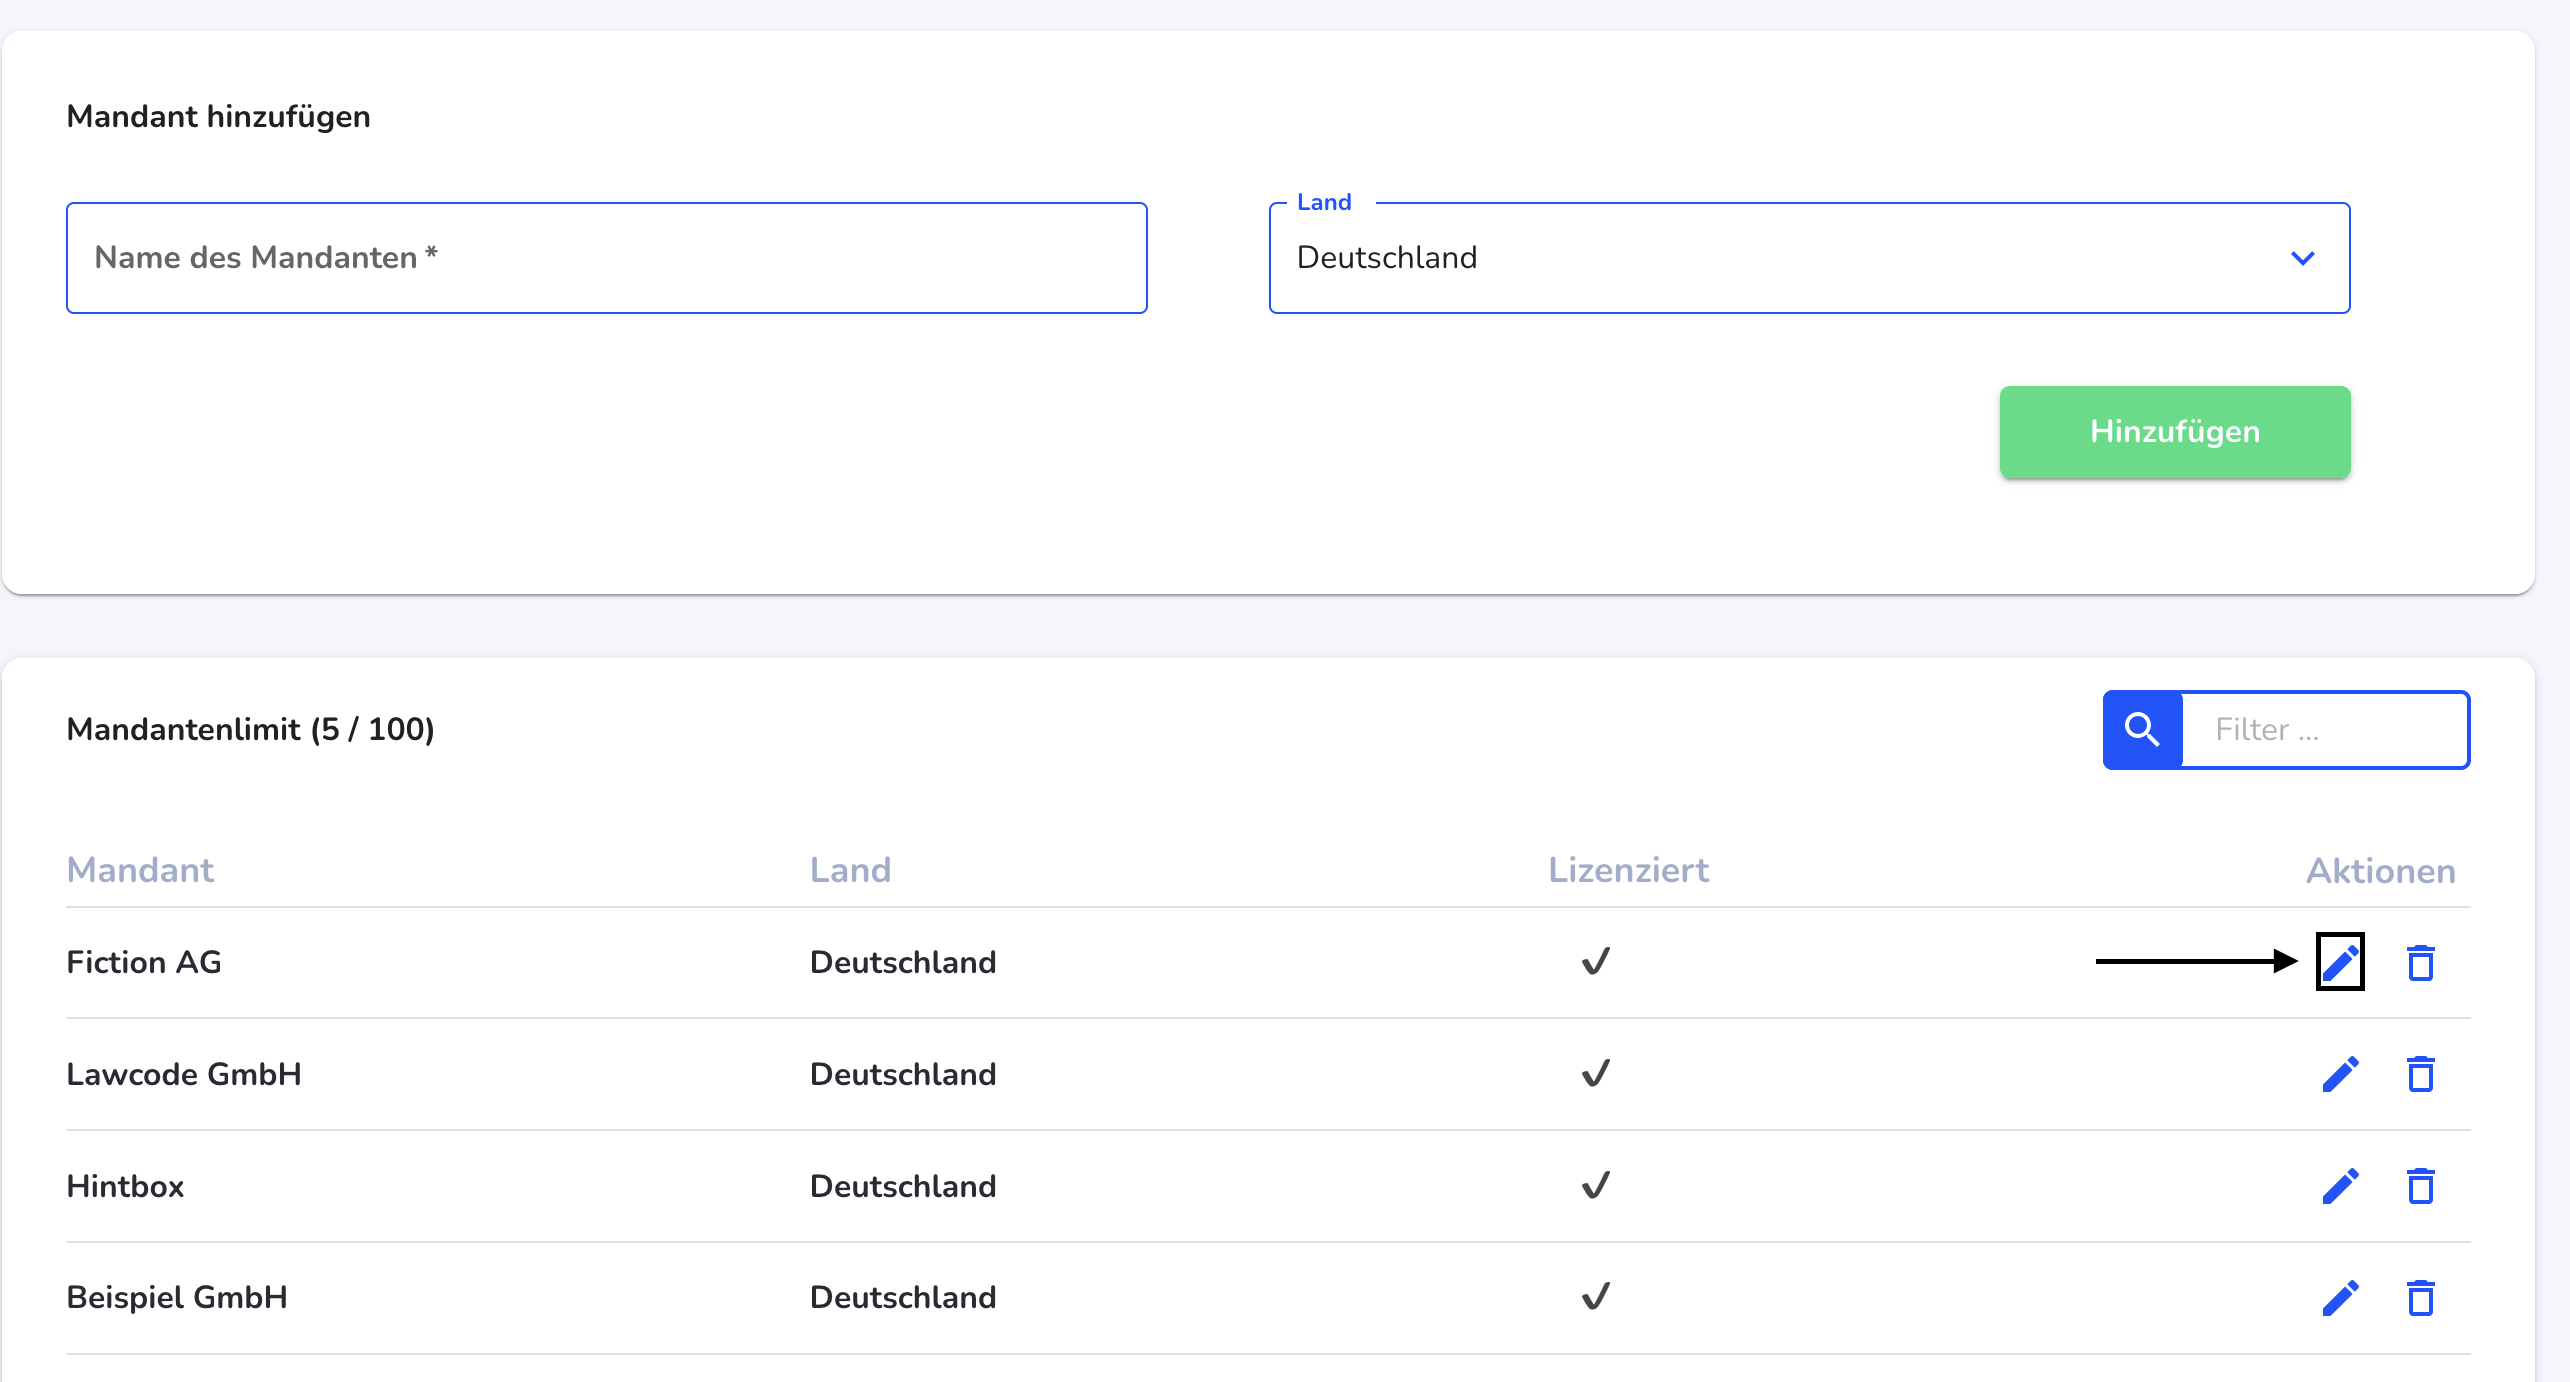The height and width of the screenshot is (1382, 2570).
Task: Select the Fiction AG name cell
Action: click(144, 962)
